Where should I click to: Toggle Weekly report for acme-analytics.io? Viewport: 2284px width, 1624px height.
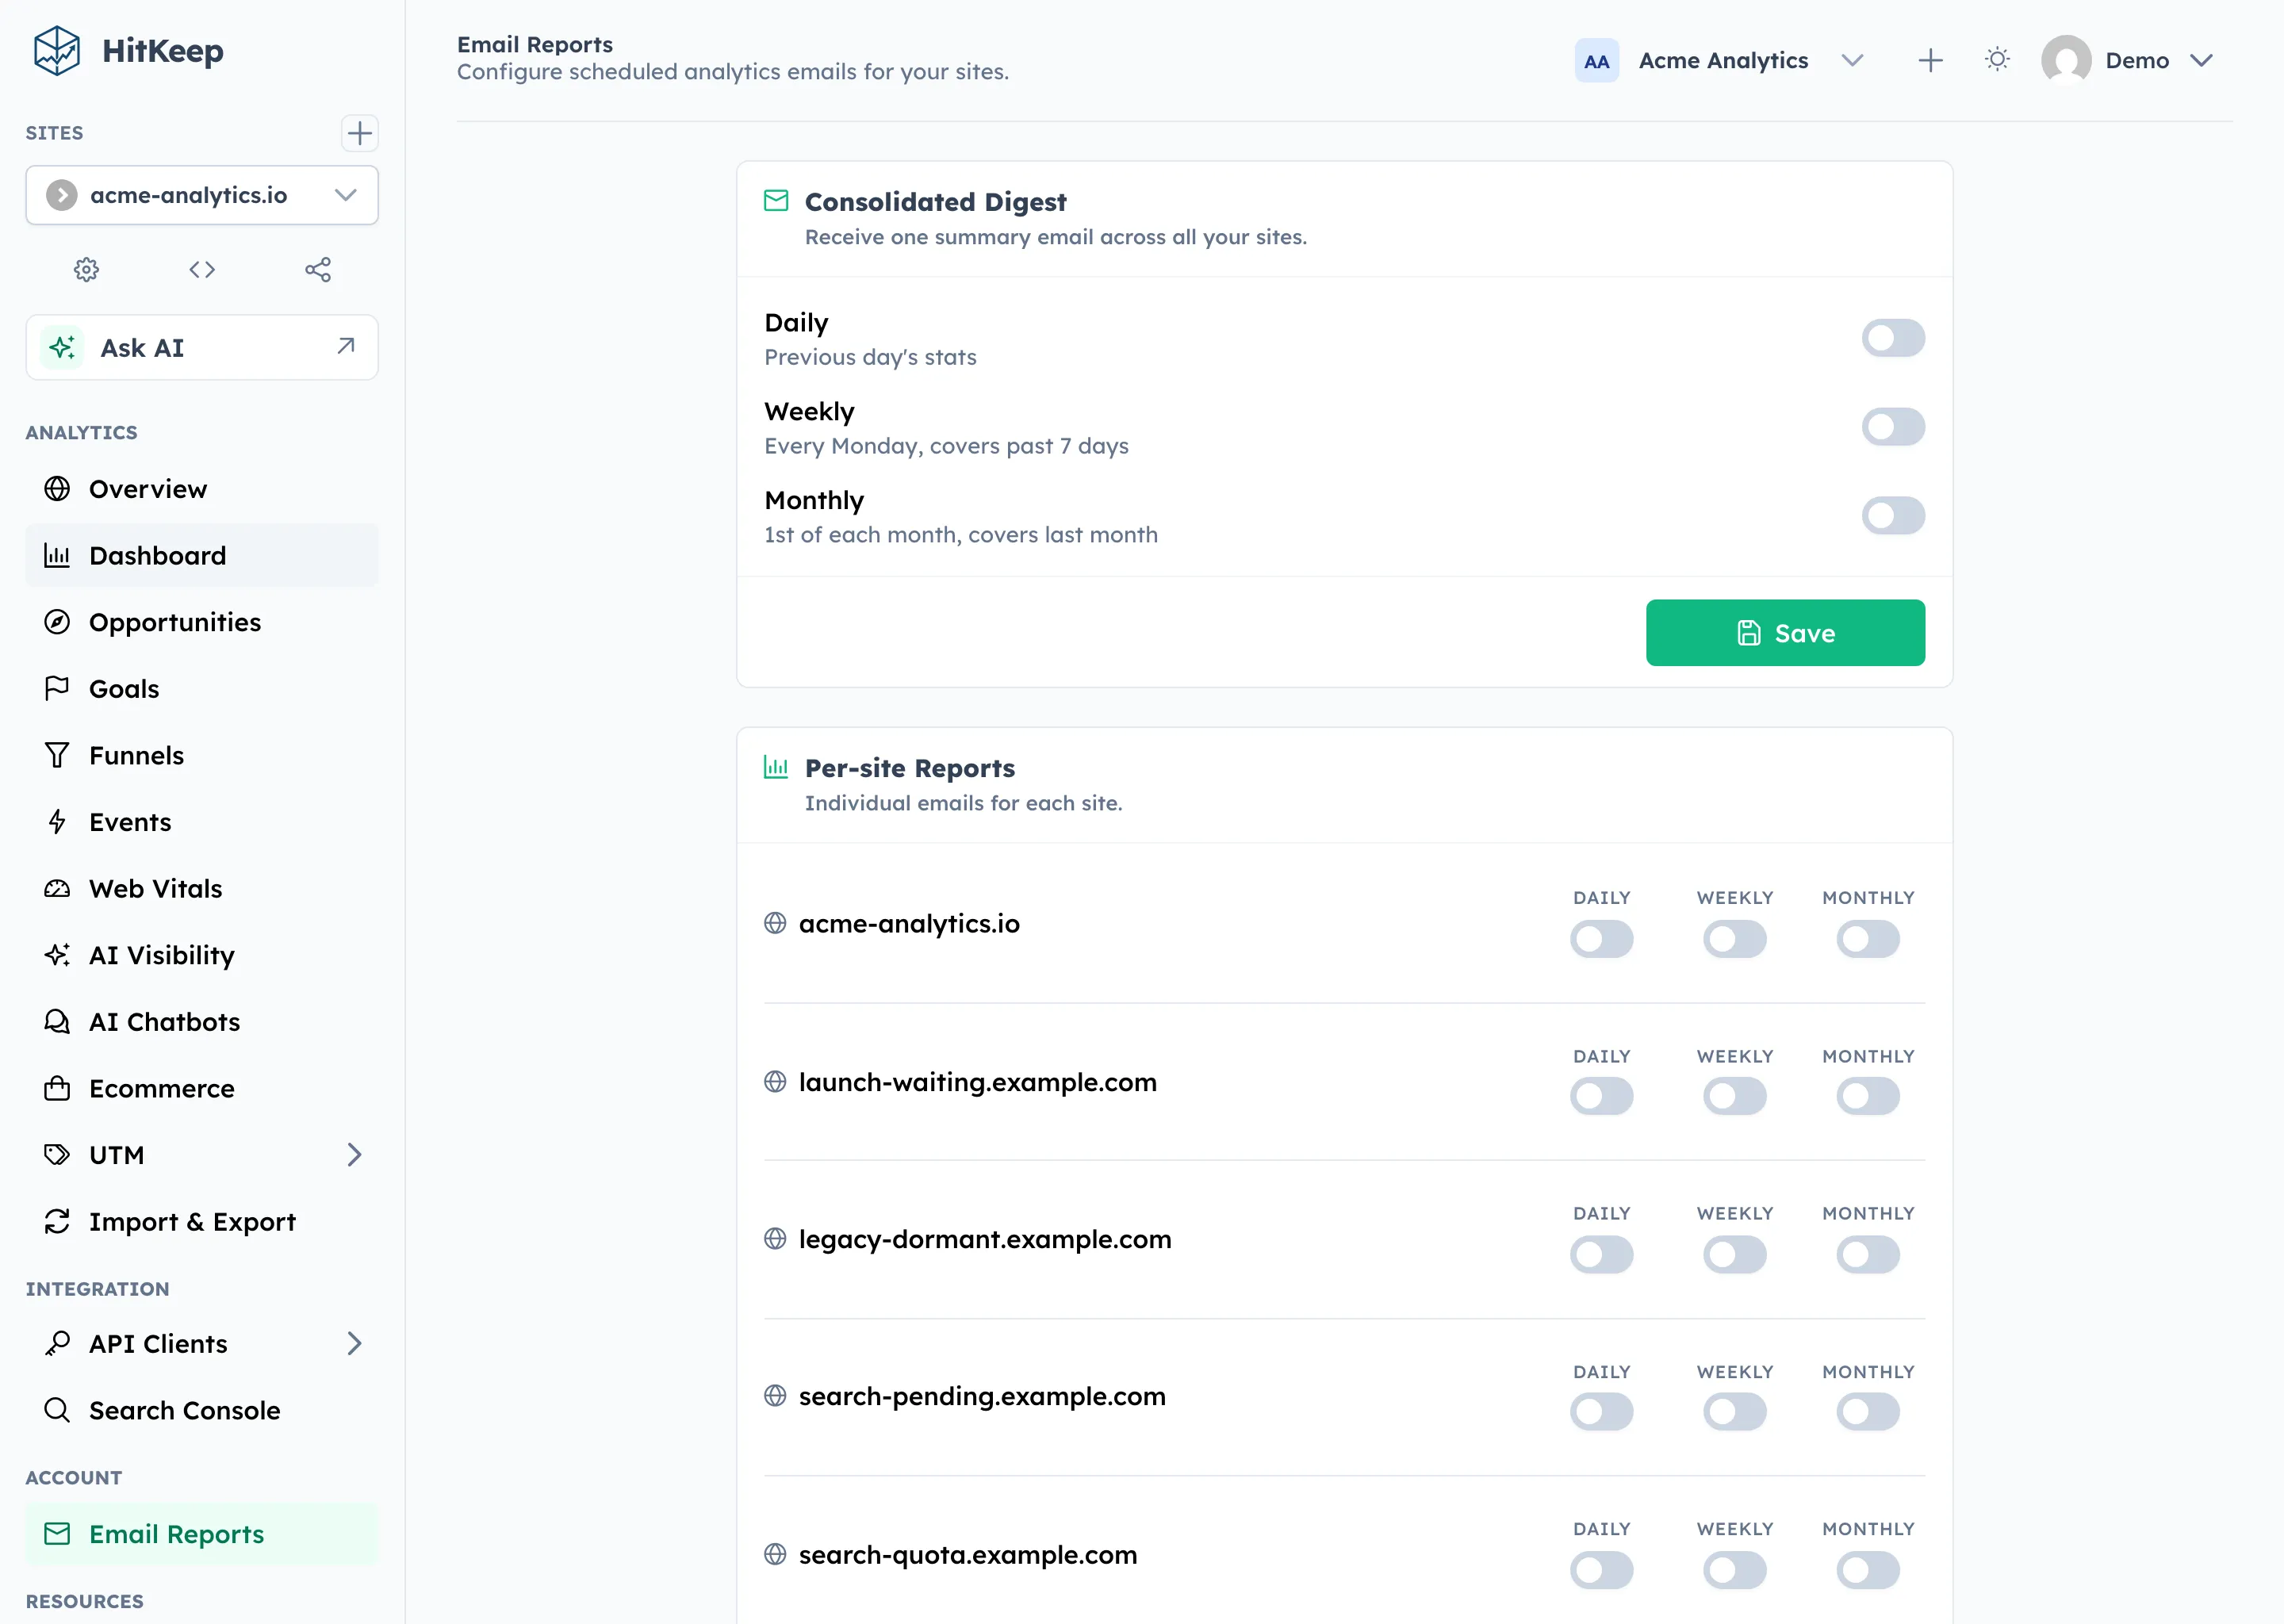pyautogui.click(x=1734, y=939)
